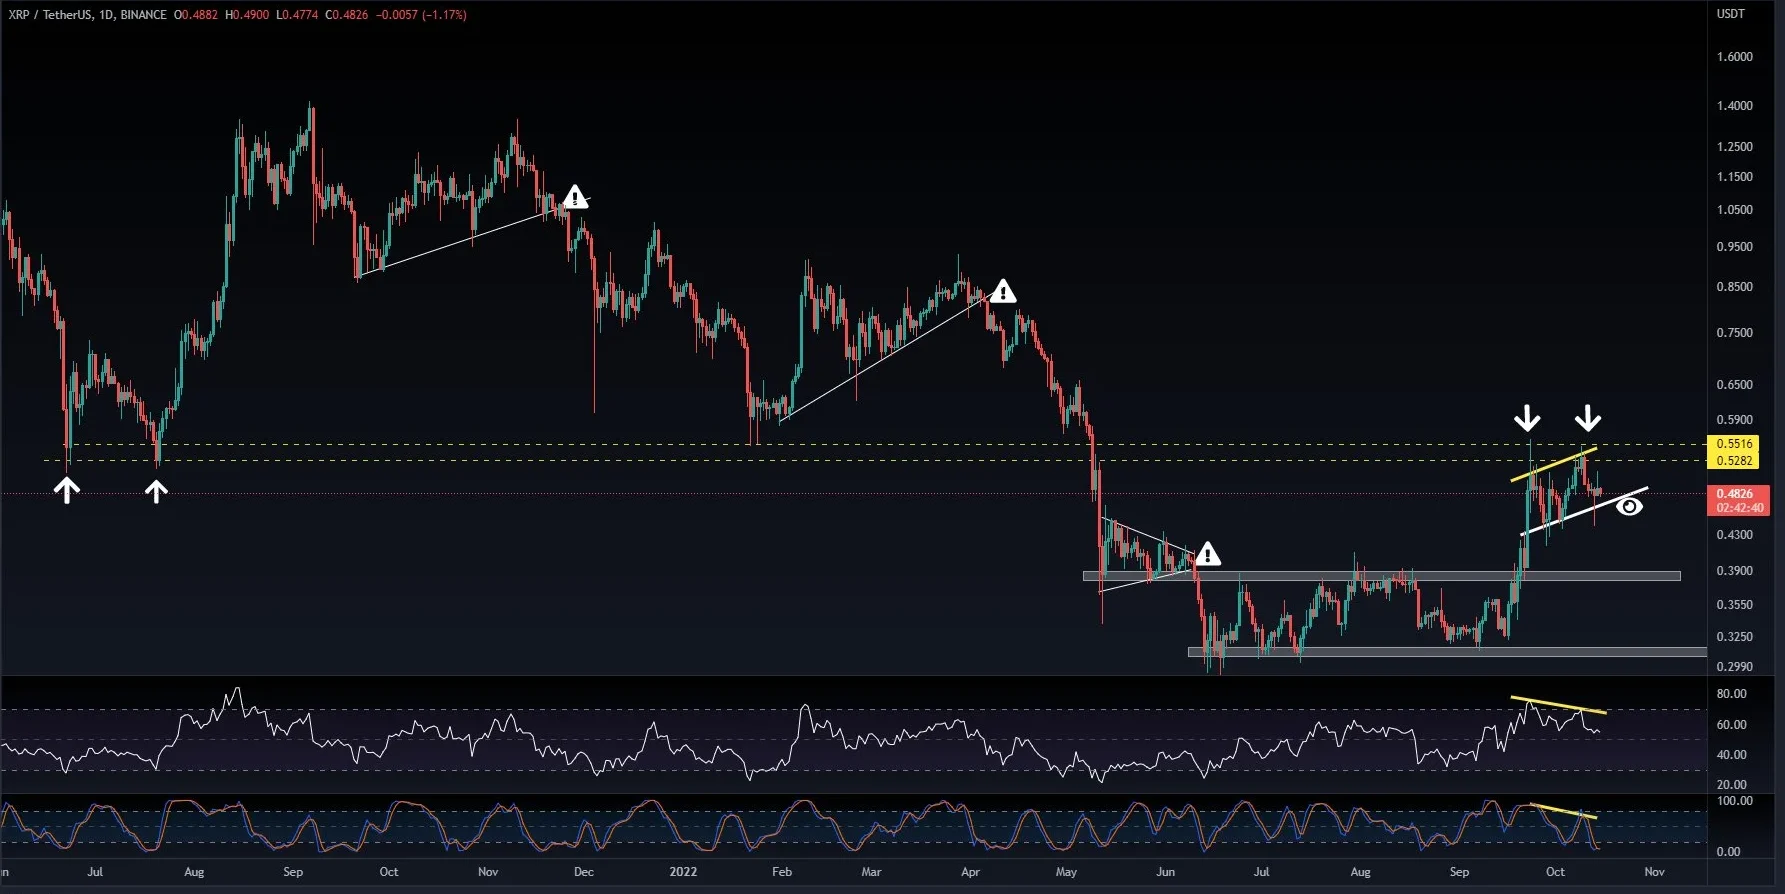This screenshot has height=894, width=1785.
Task: Click the 100.00 stochastic scale value
Action: coord(1735,801)
